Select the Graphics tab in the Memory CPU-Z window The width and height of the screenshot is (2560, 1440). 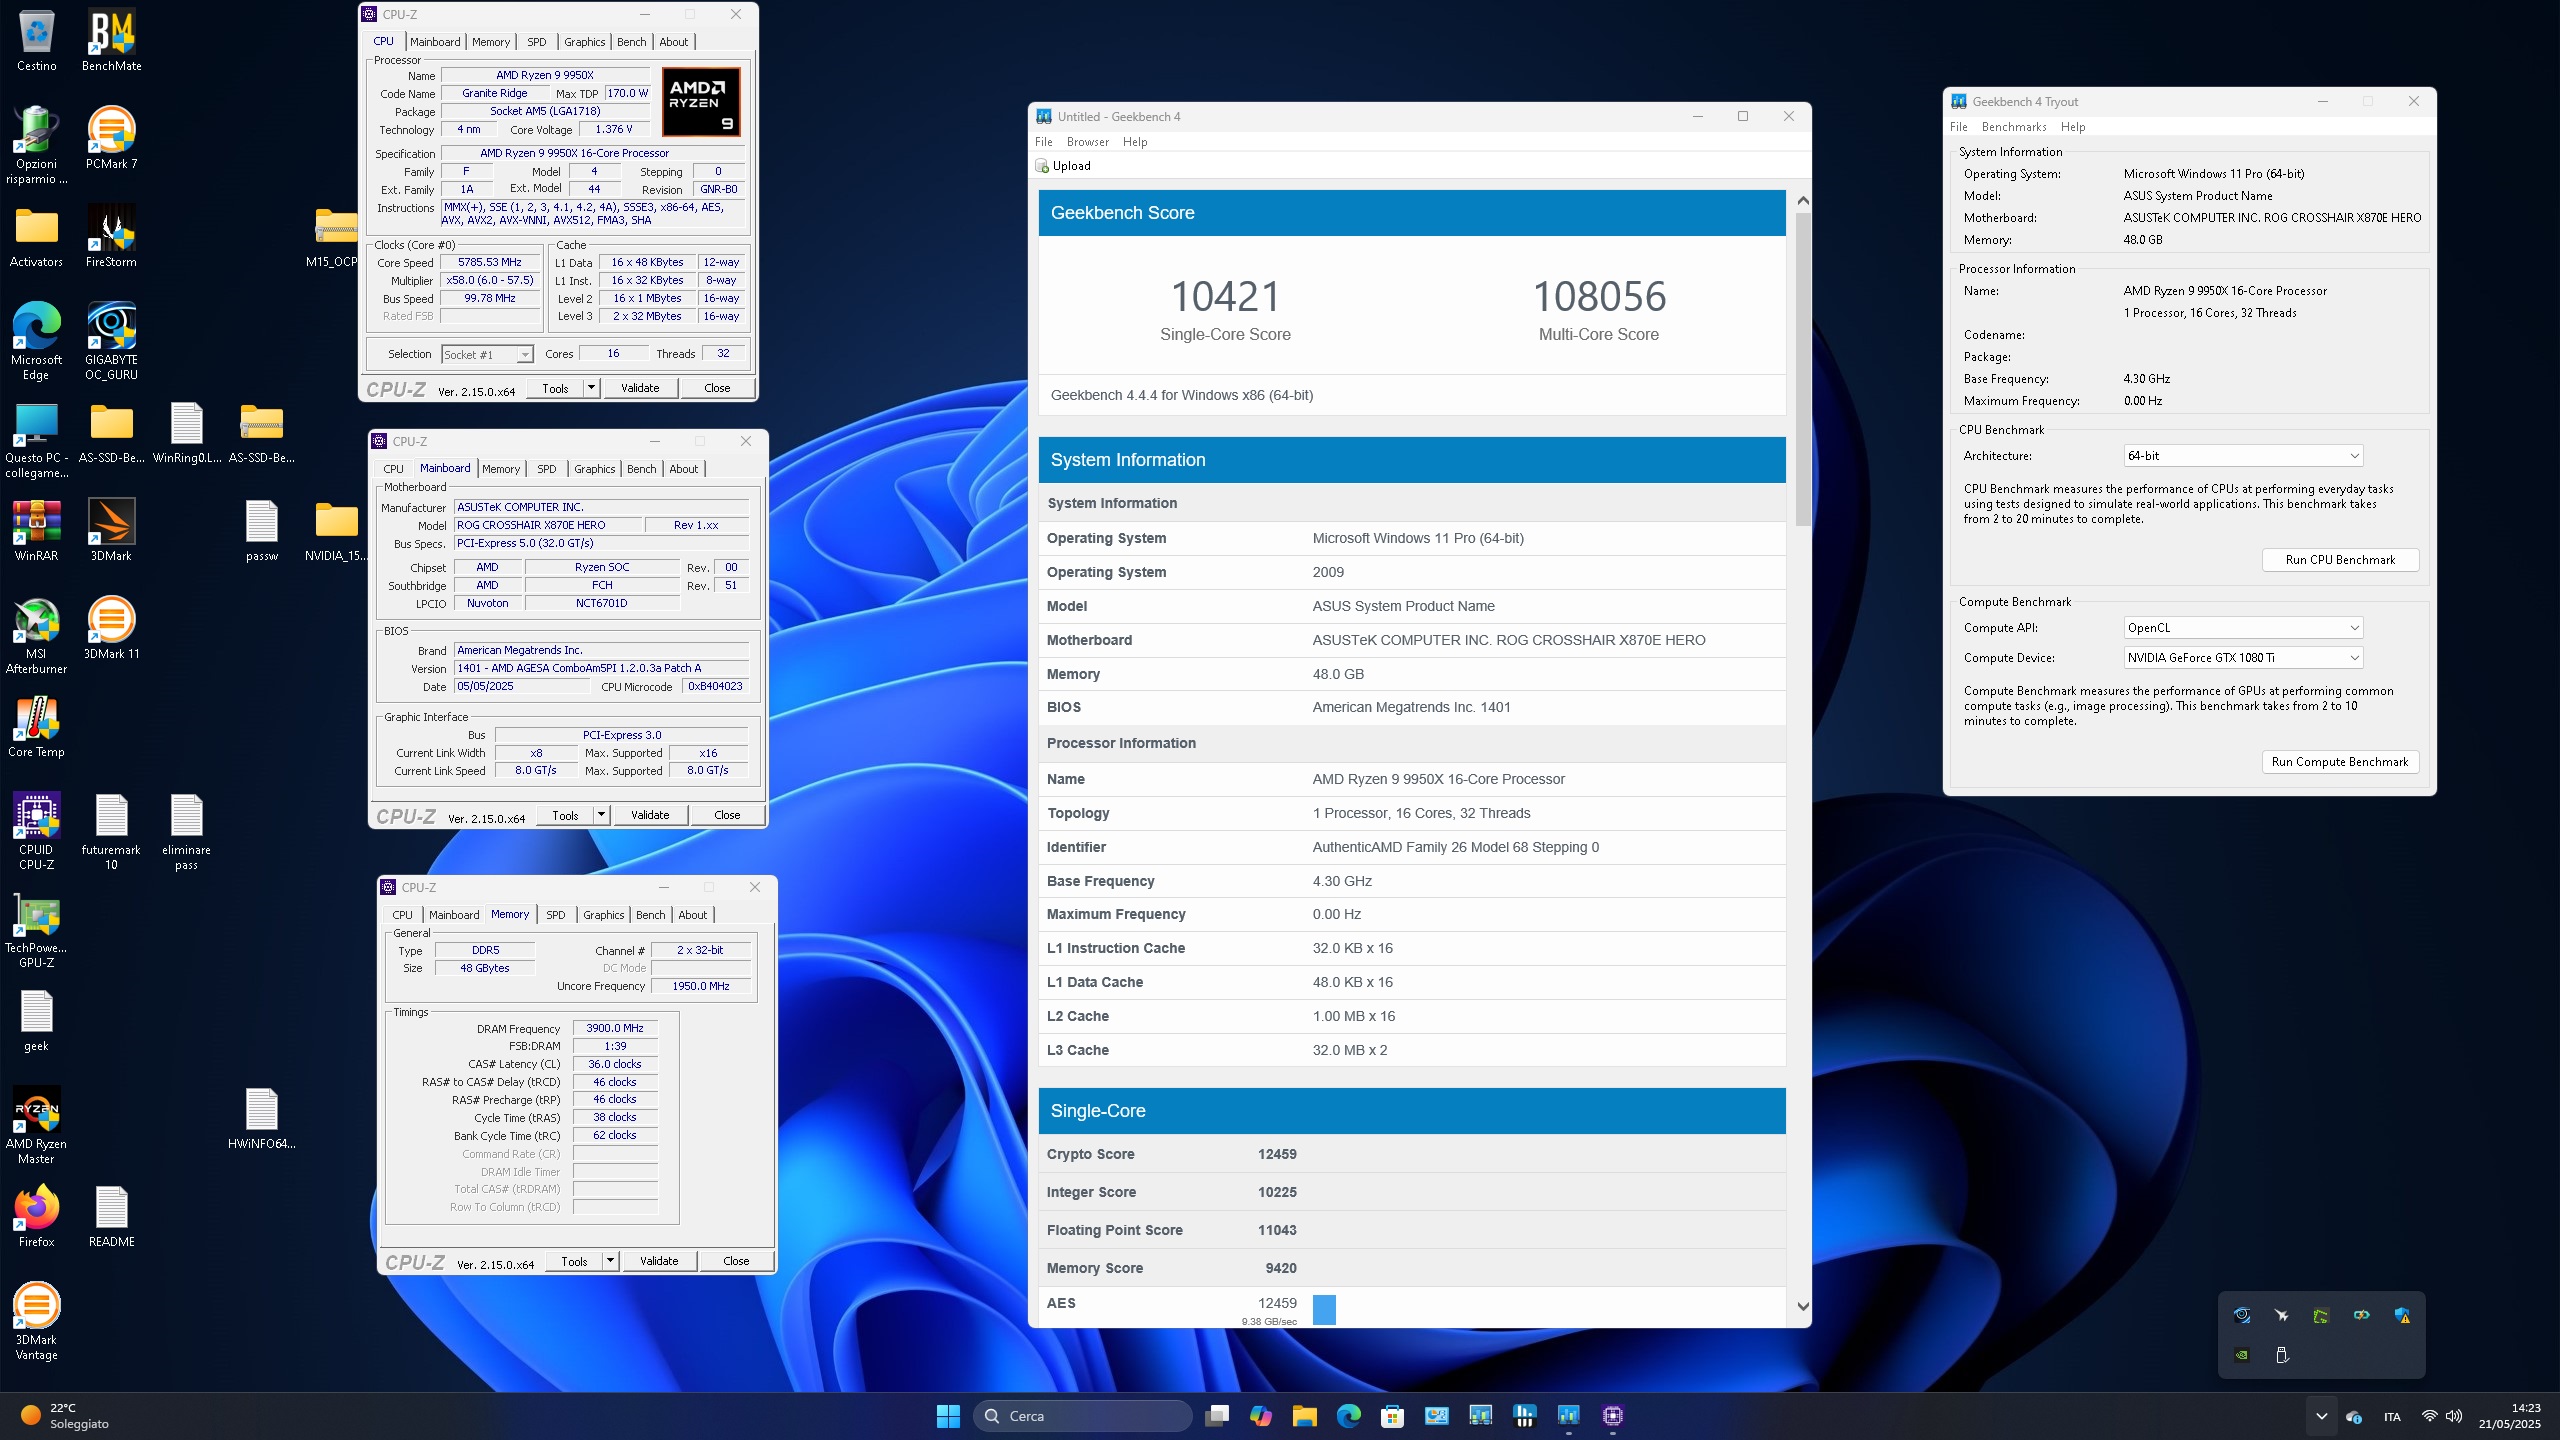(603, 915)
